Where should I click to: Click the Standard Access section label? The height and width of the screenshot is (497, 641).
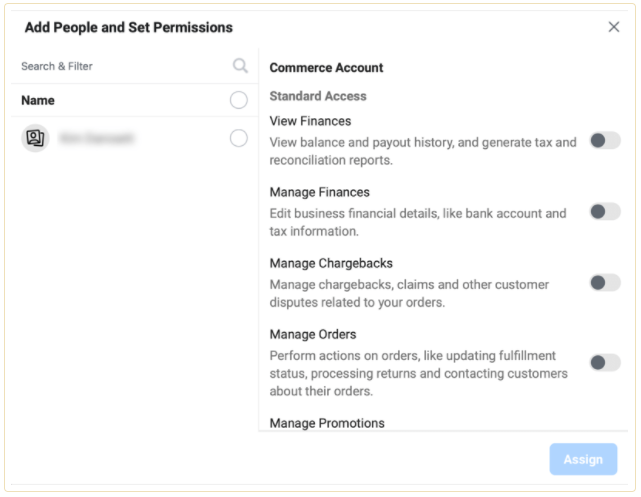(x=318, y=96)
